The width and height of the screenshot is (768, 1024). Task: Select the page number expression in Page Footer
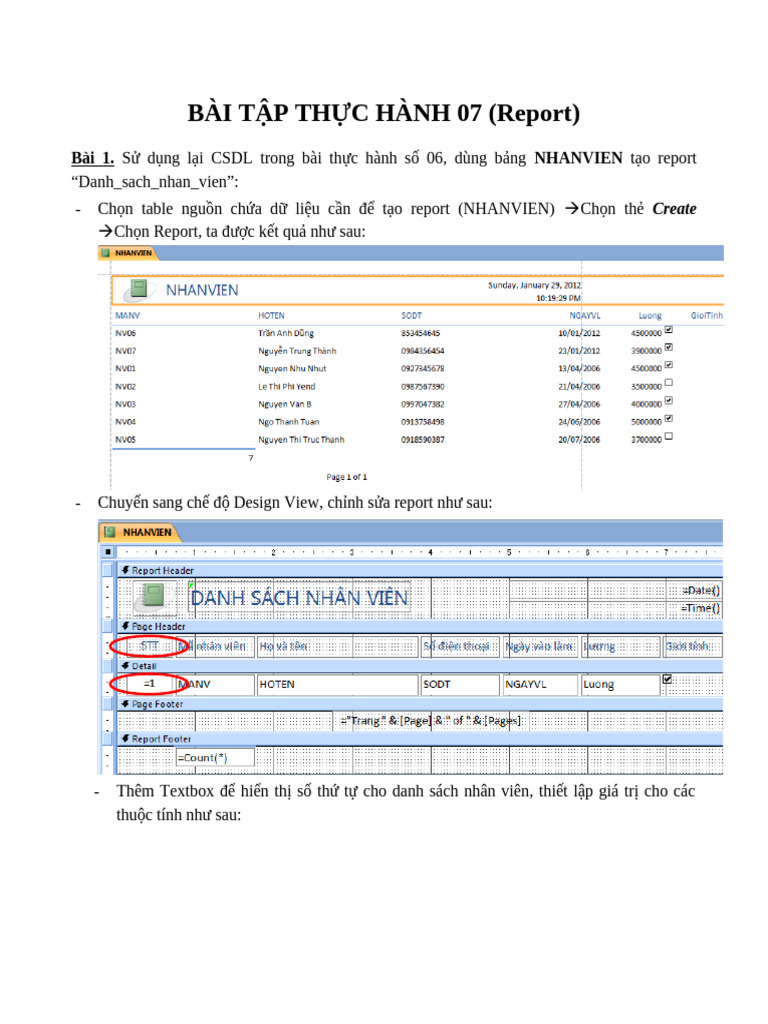click(431, 720)
